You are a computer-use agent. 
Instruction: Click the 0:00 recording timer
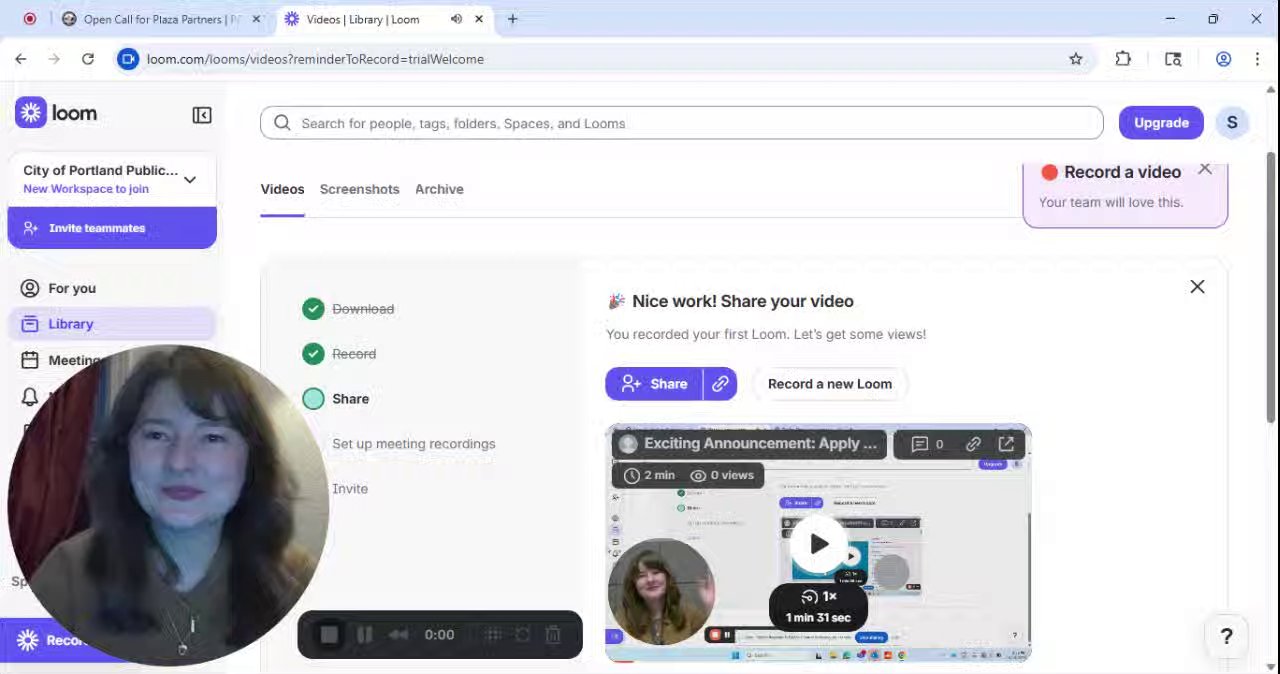[439, 635]
